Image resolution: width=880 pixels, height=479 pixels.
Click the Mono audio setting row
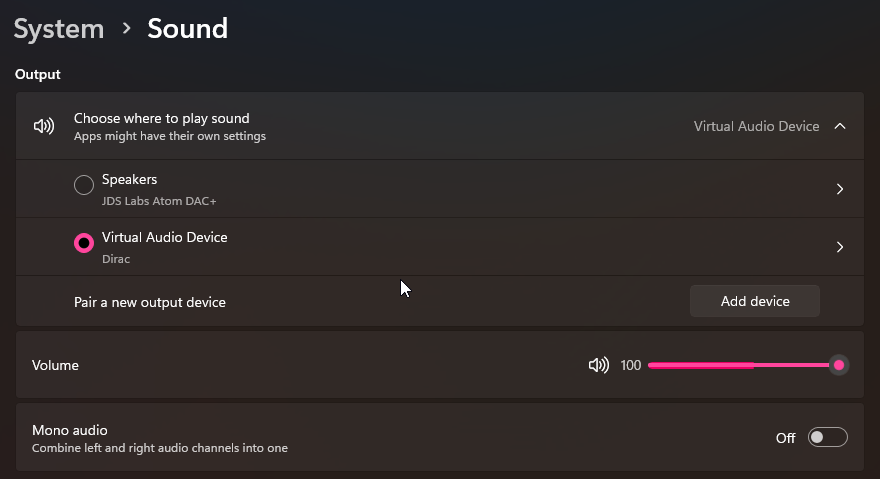click(x=439, y=437)
